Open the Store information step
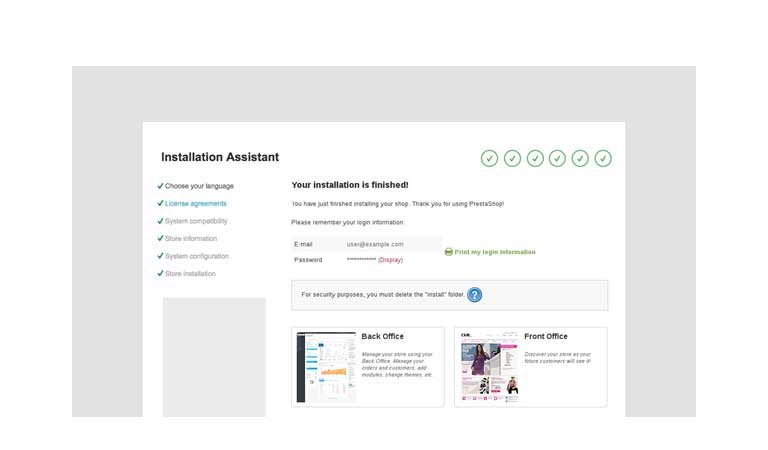This screenshot has width=768, height=450. point(191,239)
